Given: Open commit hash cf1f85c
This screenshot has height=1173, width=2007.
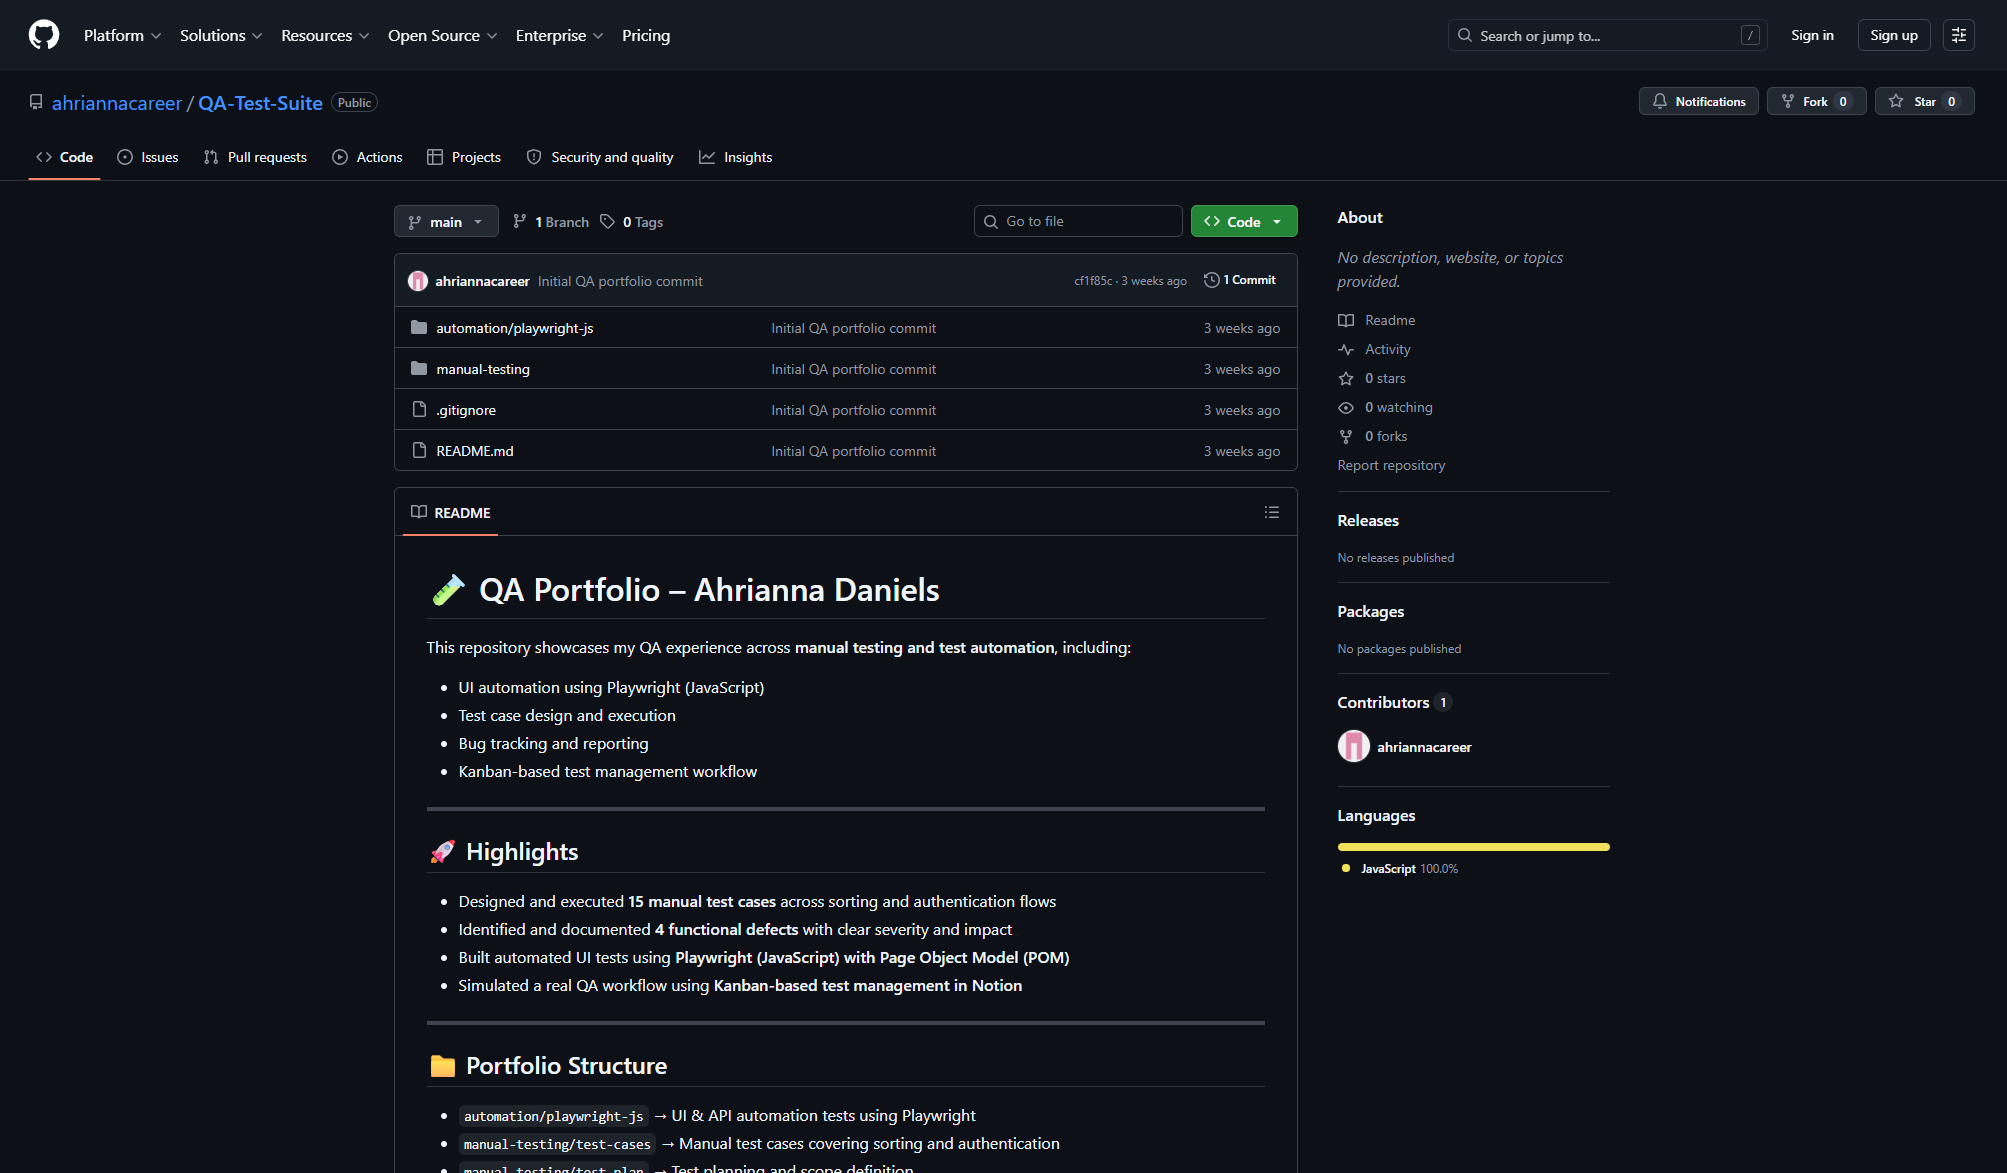Looking at the screenshot, I should click(x=1093, y=281).
